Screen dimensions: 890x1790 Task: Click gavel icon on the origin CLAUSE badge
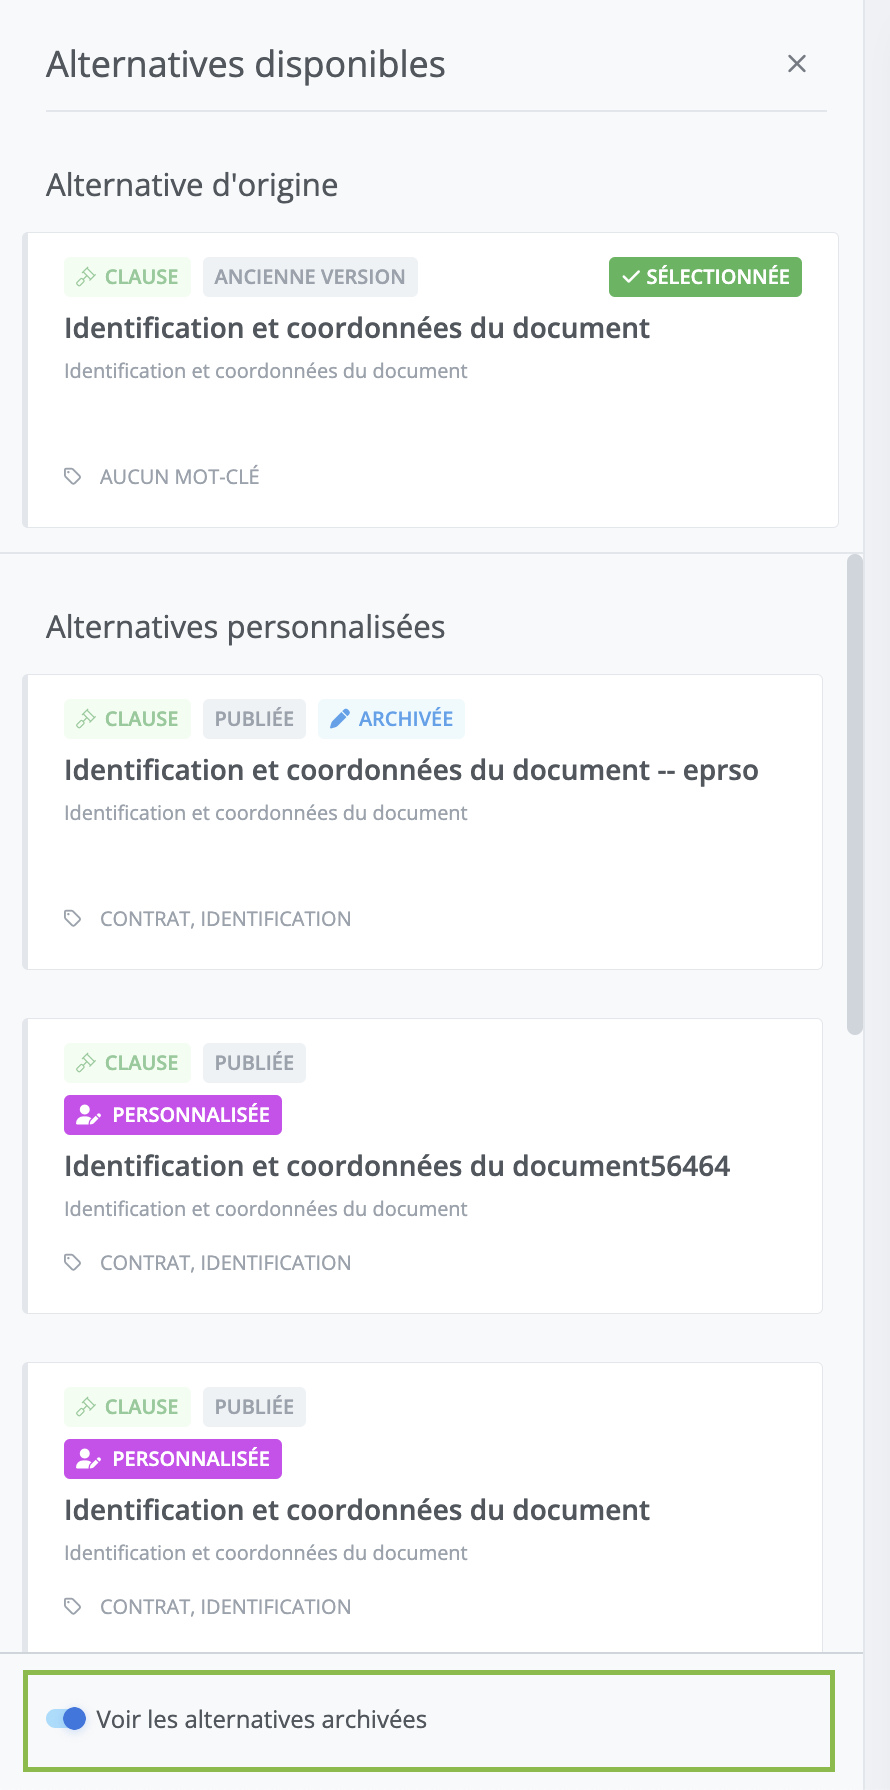(x=86, y=277)
